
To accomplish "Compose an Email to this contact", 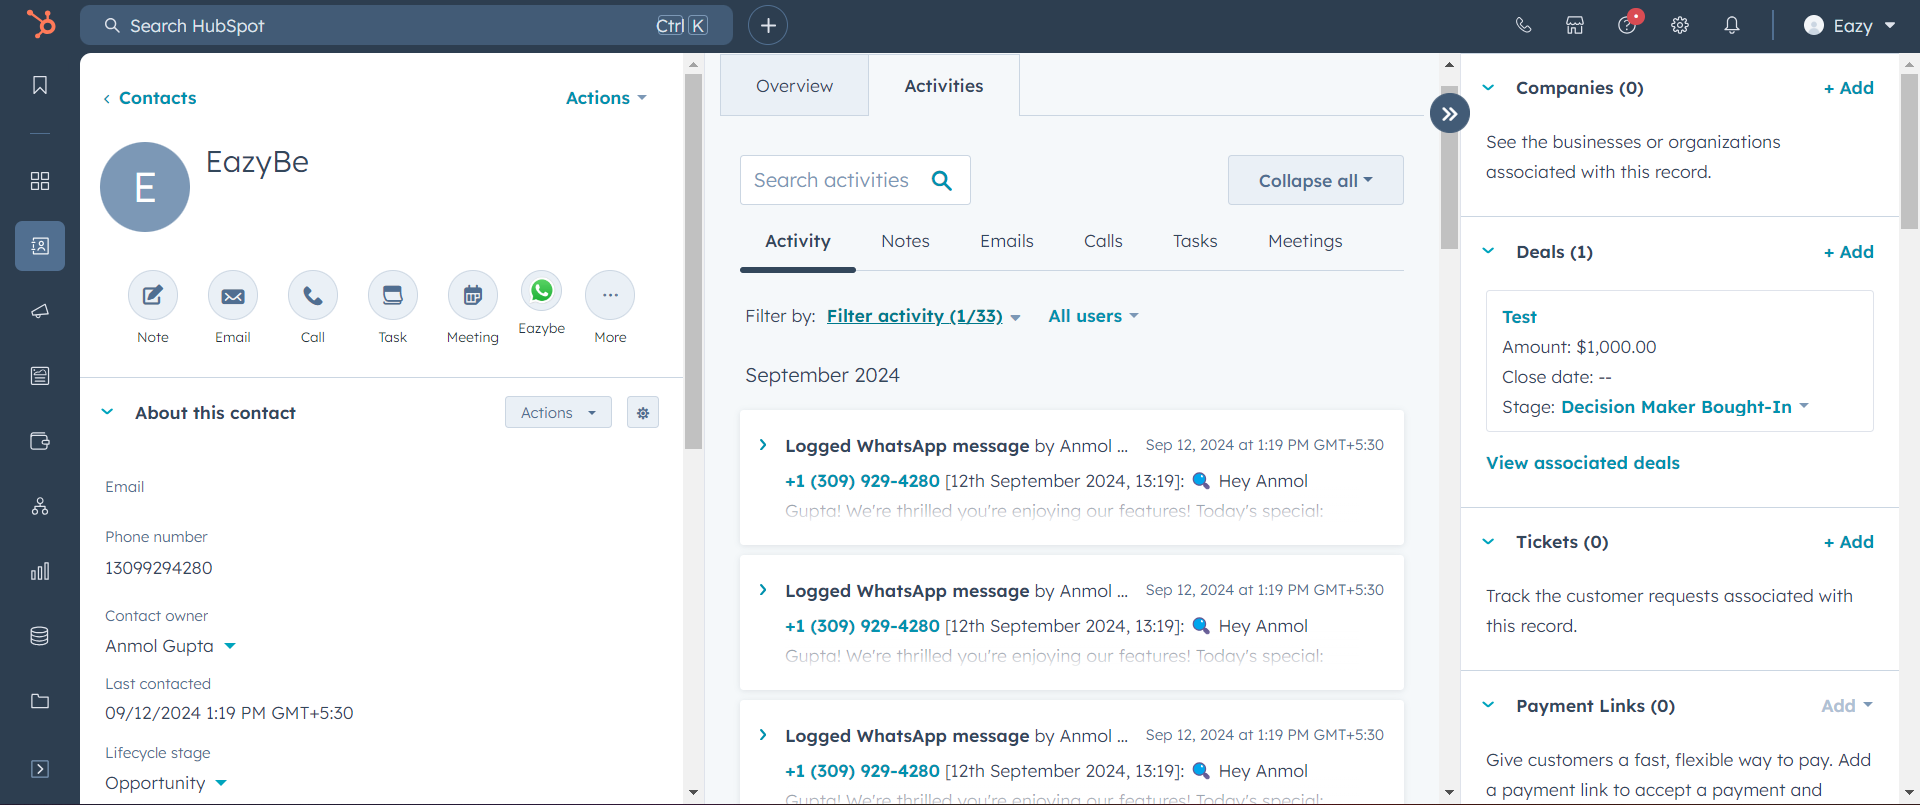I will [233, 295].
